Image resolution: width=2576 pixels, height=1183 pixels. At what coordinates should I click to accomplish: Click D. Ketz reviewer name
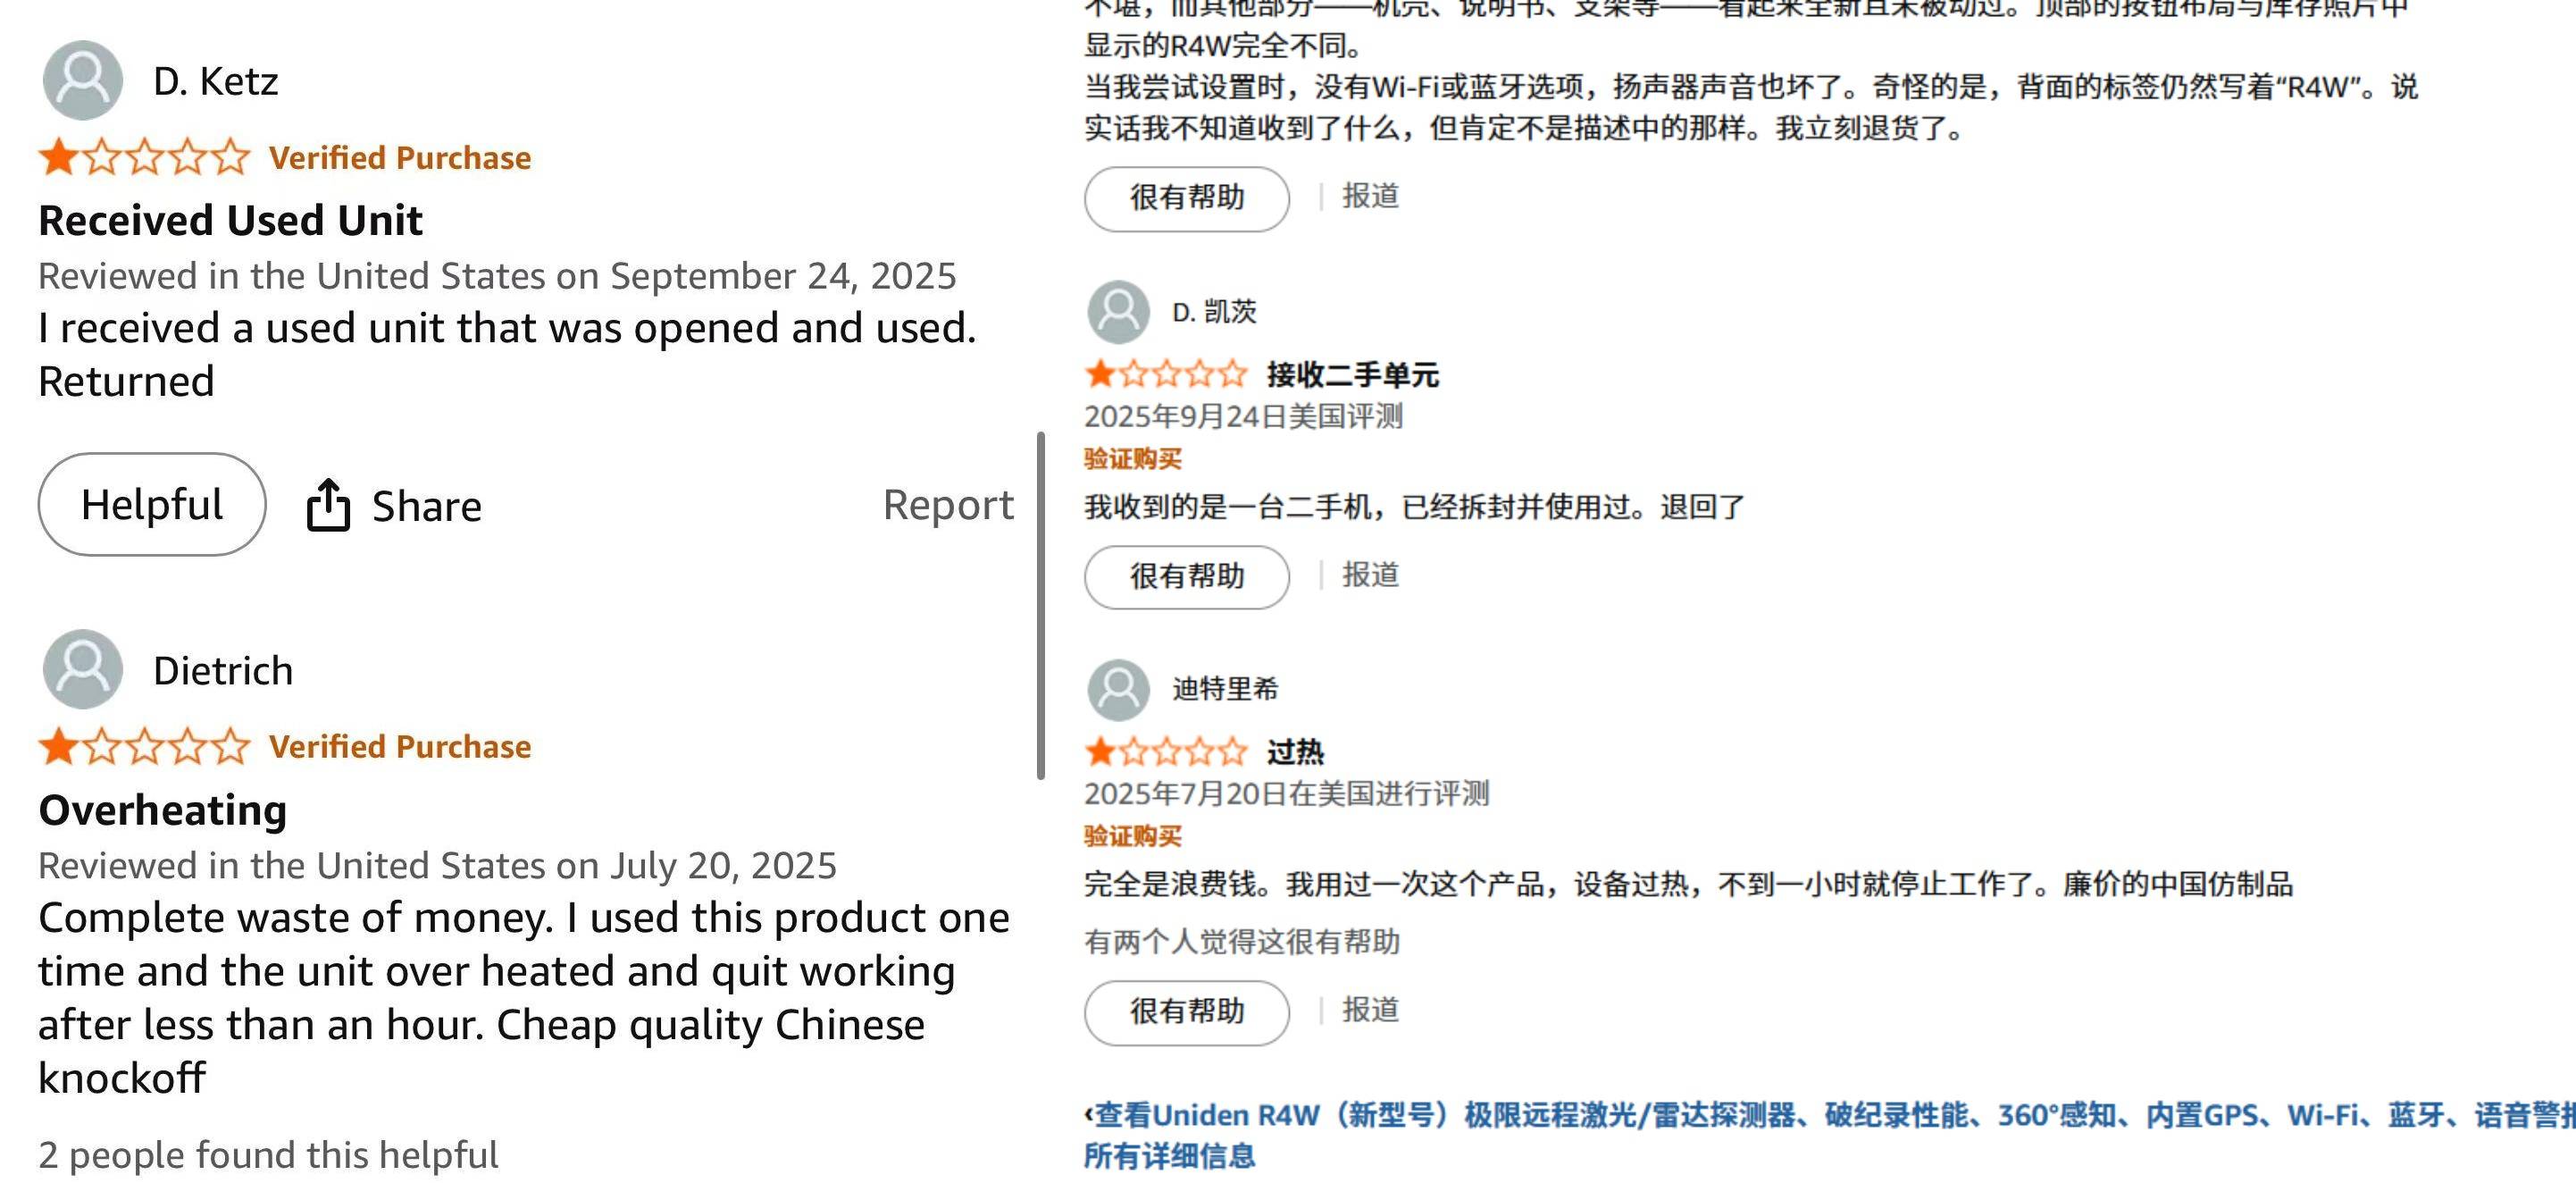(x=215, y=81)
